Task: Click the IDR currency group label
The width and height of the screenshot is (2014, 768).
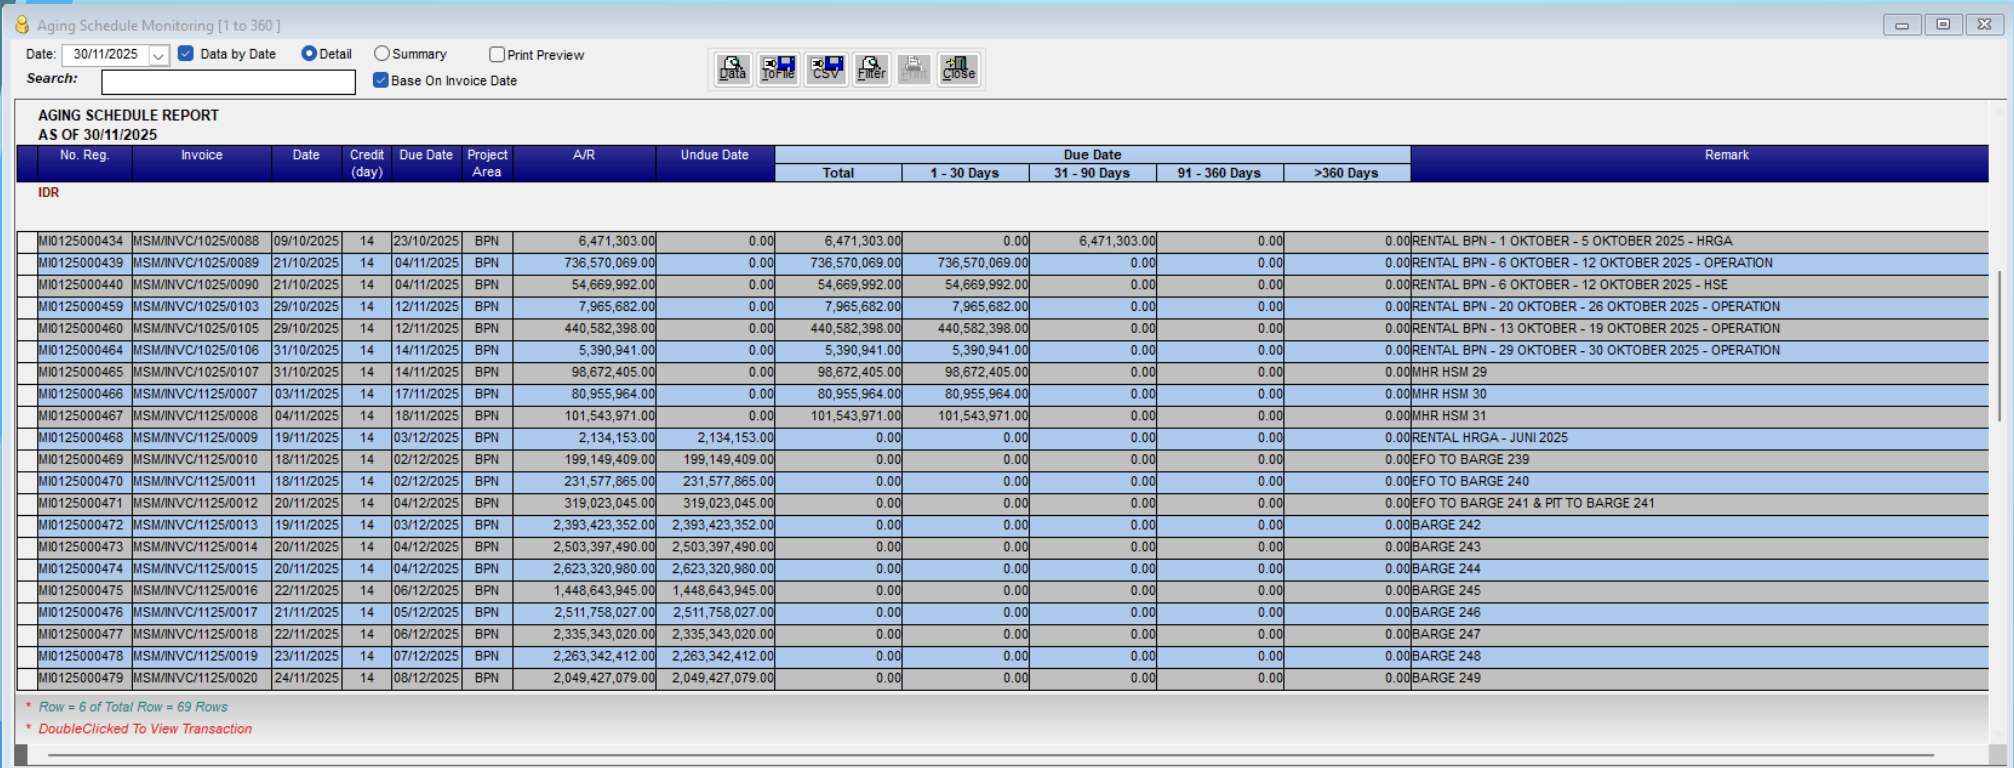Action: 48,192
